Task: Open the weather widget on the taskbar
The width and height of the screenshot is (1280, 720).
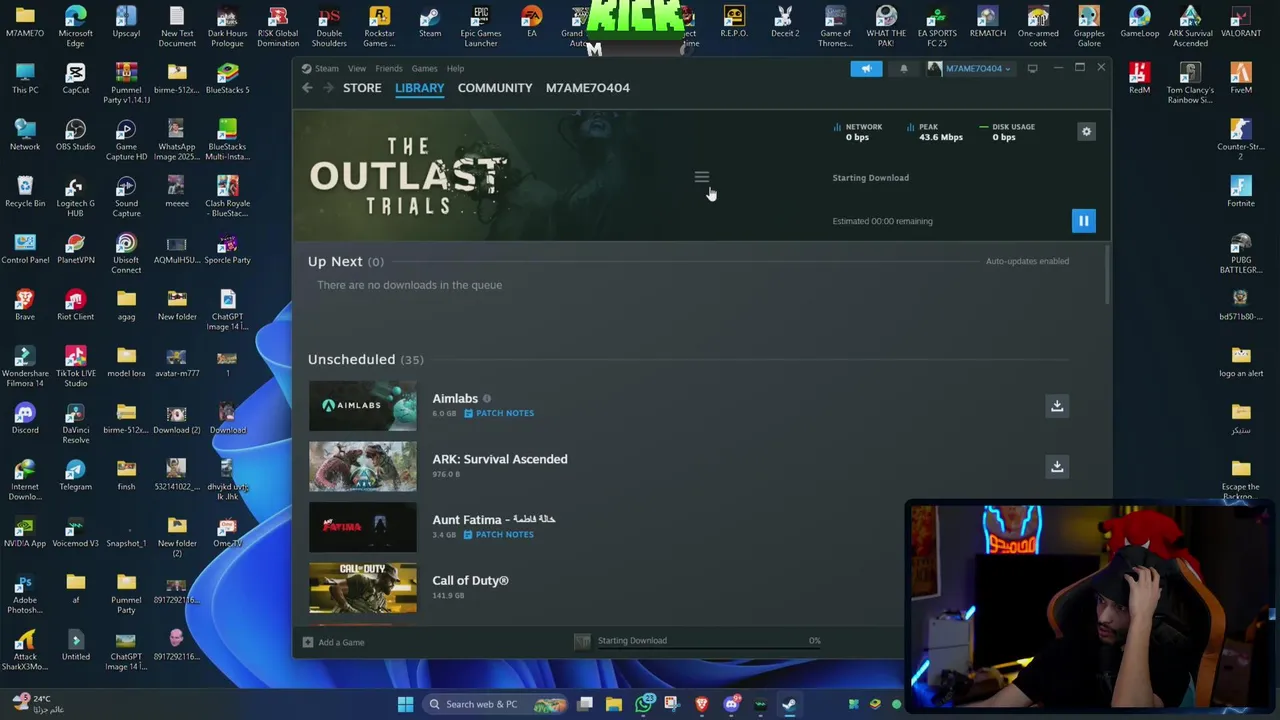Action: pyautogui.click(x=38, y=703)
